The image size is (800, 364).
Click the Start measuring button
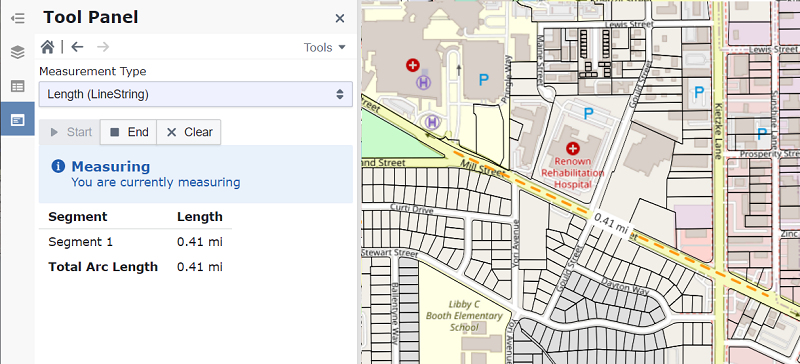click(x=70, y=132)
